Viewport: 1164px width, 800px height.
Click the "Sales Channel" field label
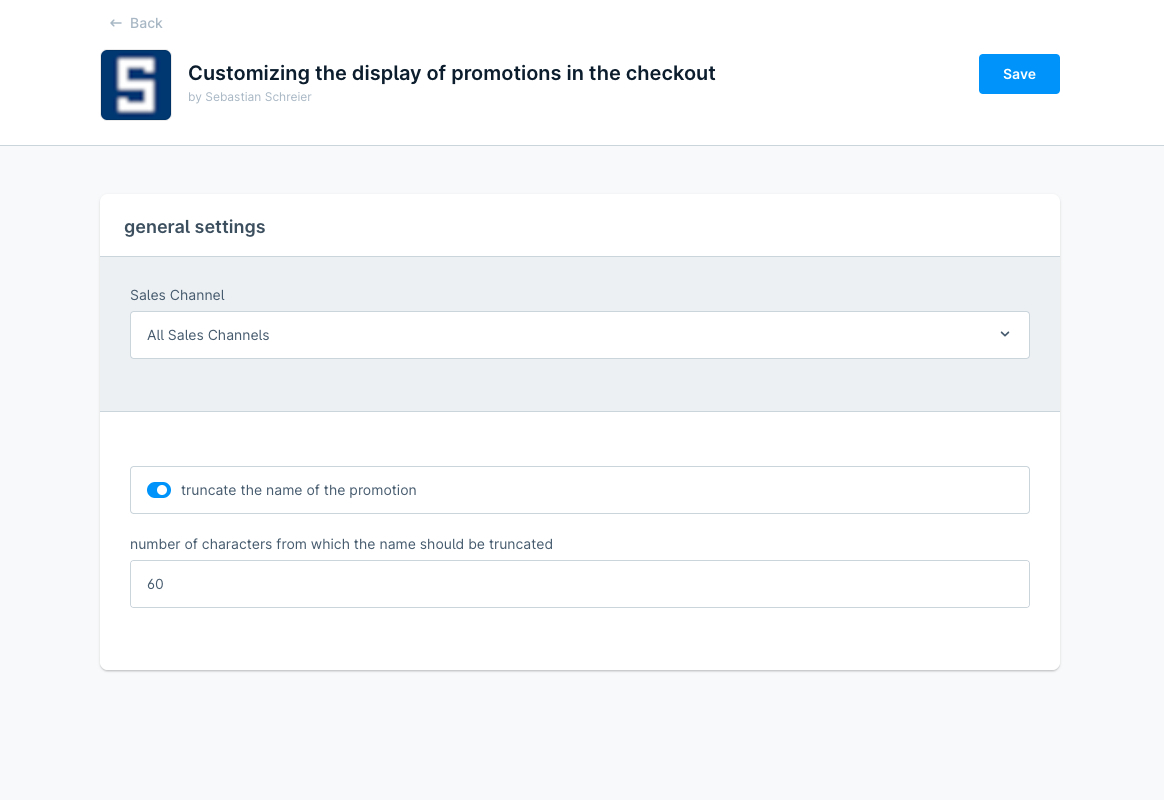coord(177,295)
